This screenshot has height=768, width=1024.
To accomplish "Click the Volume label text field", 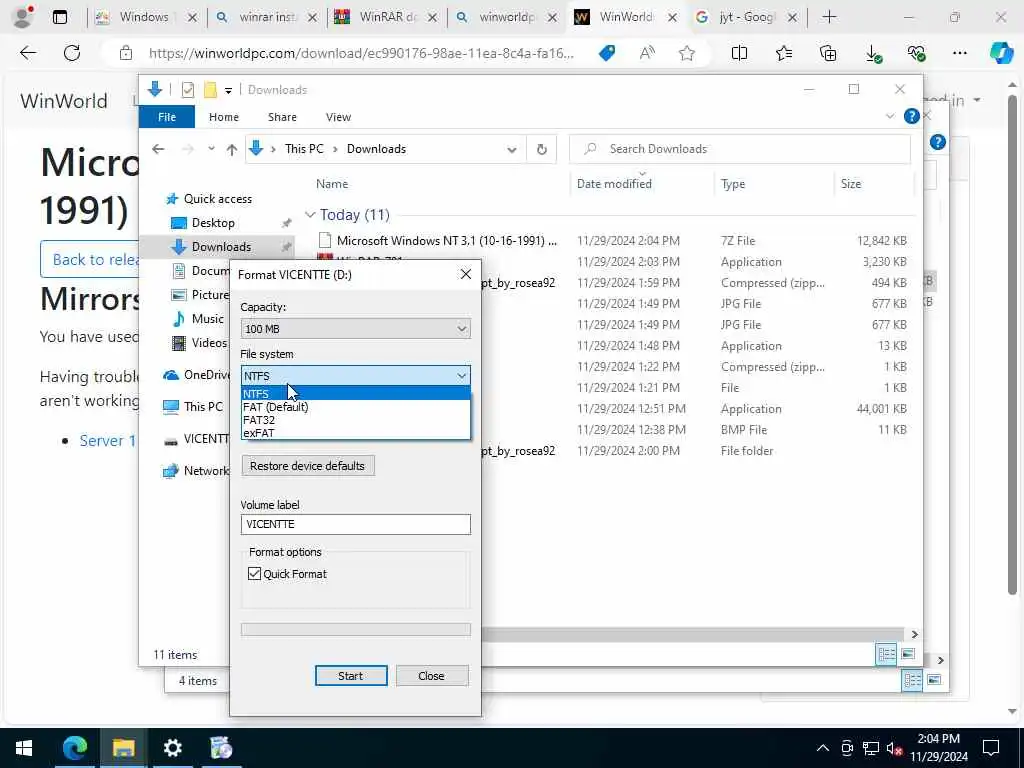I will pyautogui.click(x=355, y=524).
